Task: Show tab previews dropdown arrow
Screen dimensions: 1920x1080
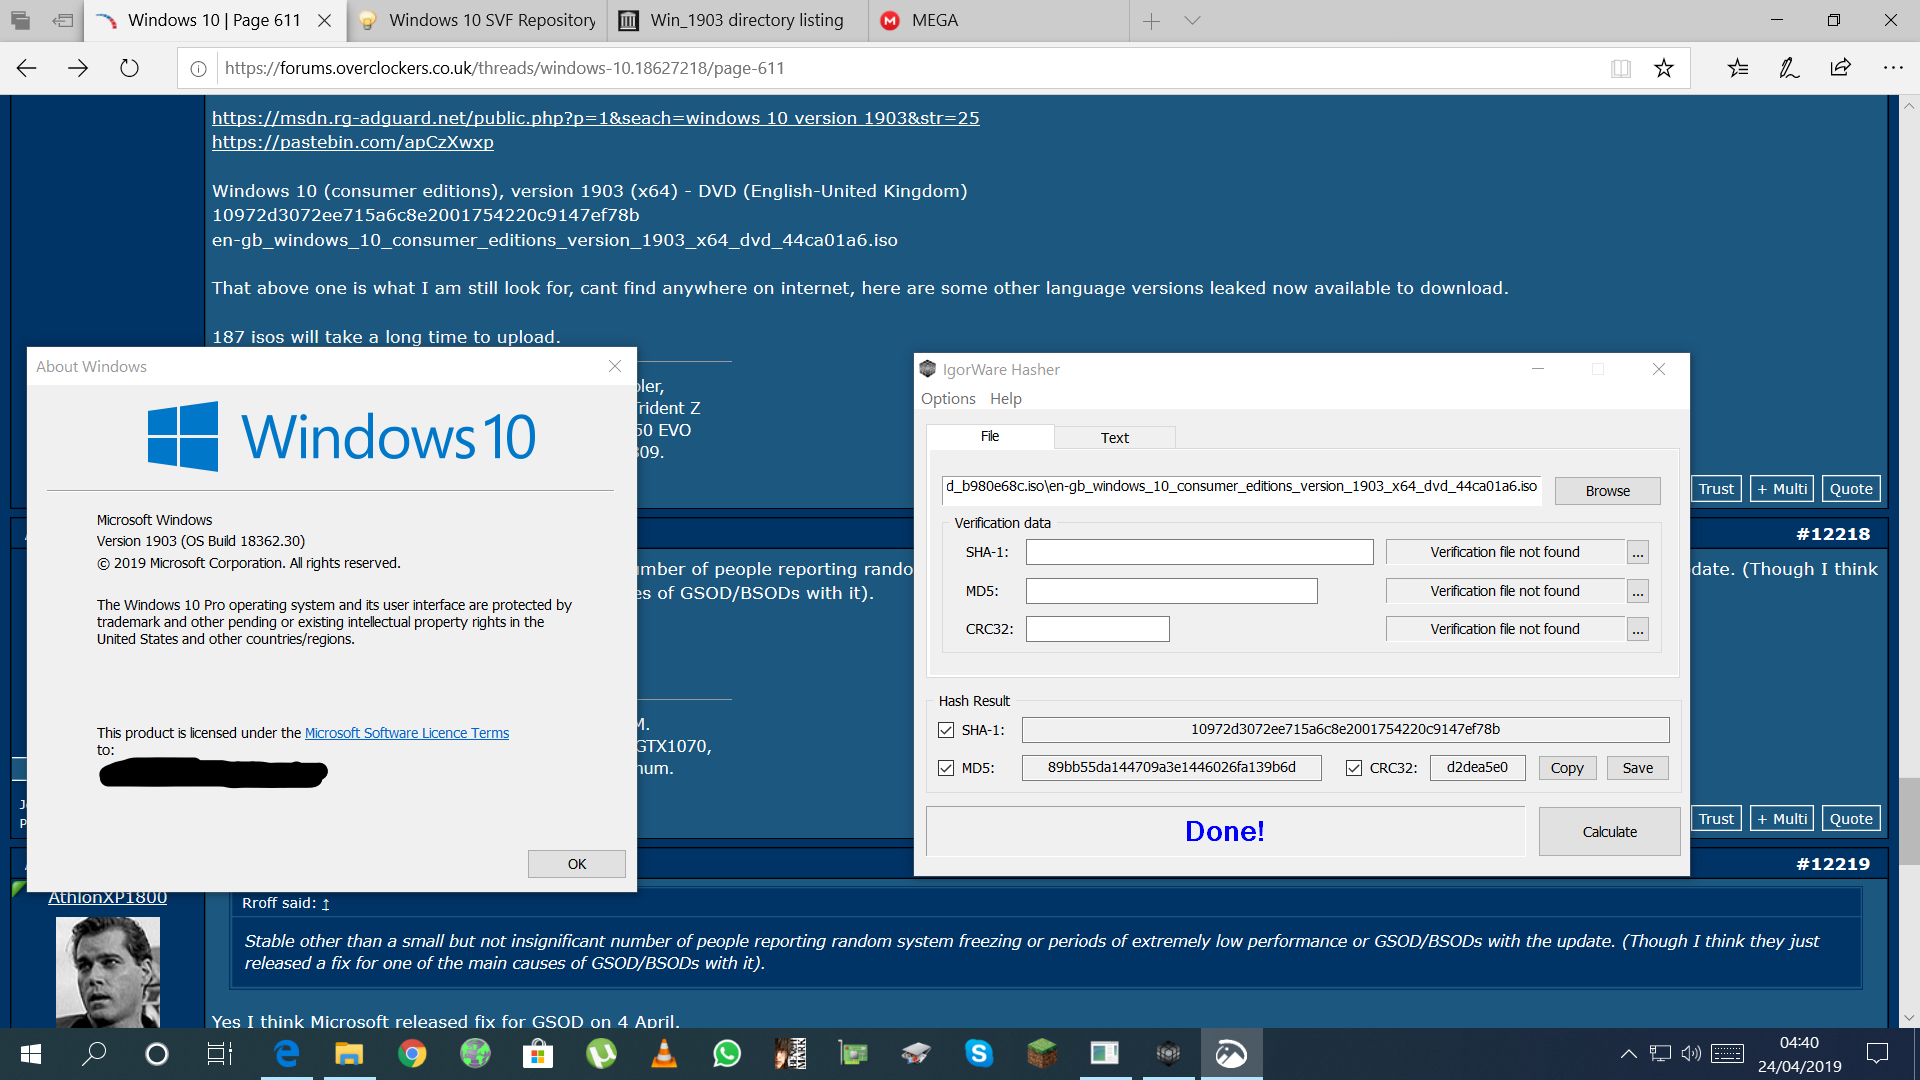Action: pyautogui.click(x=1192, y=21)
